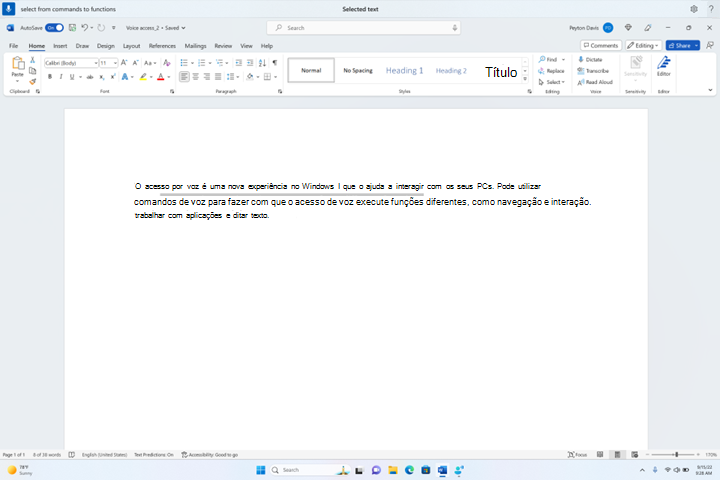Adjust the zoom slider
Image resolution: width=720 pixels, height=480 pixels.
(676, 455)
